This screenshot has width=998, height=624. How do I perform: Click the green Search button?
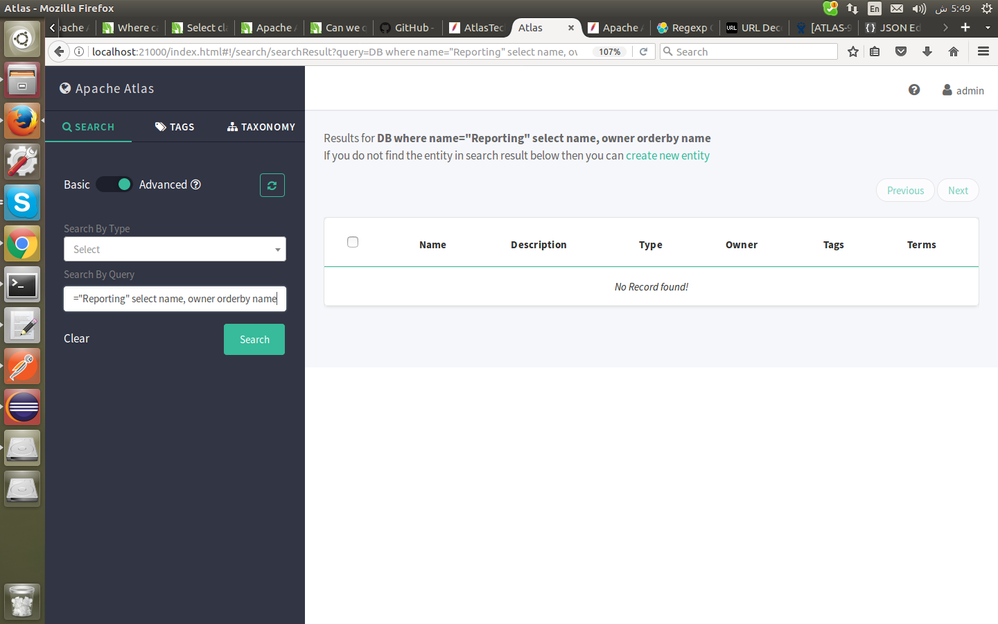click(x=254, y=339)
